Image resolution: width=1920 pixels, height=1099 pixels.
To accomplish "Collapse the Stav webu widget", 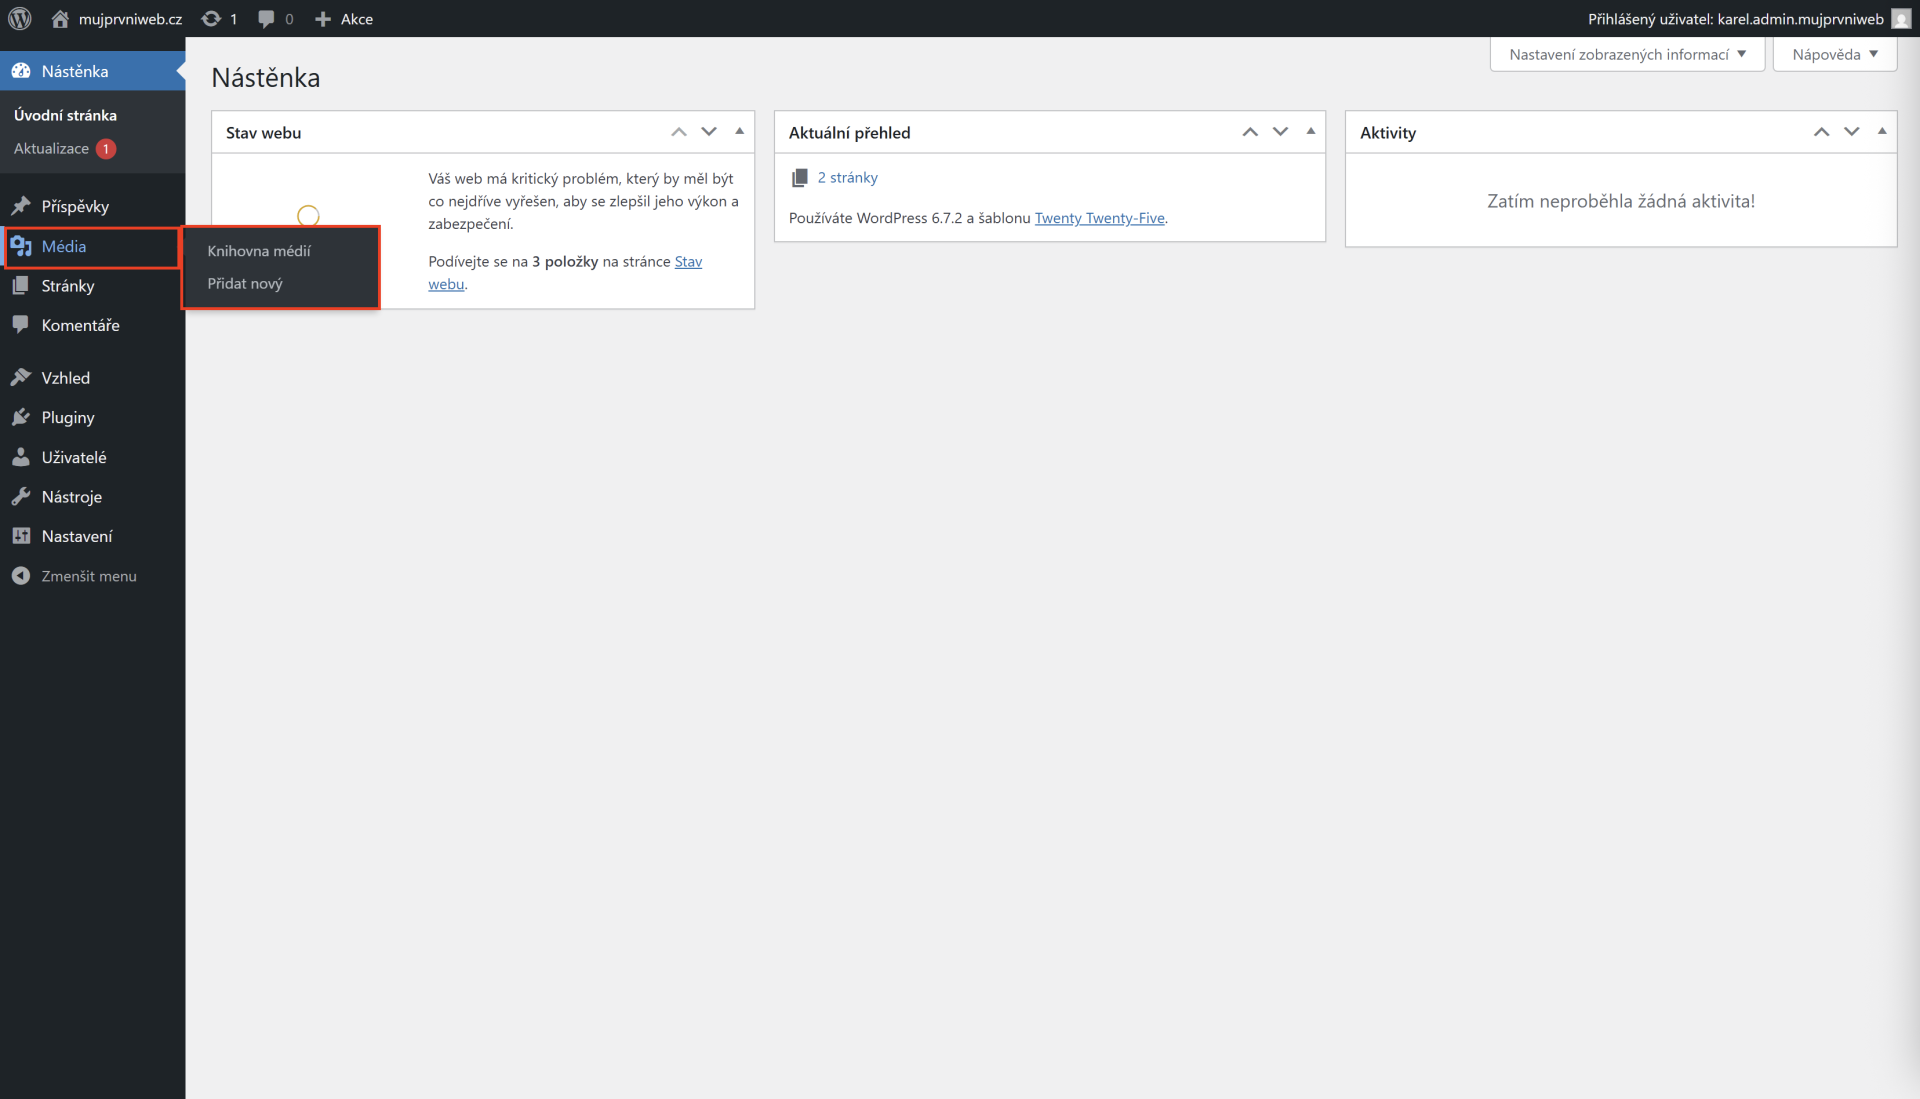I will tap(739, 131).
